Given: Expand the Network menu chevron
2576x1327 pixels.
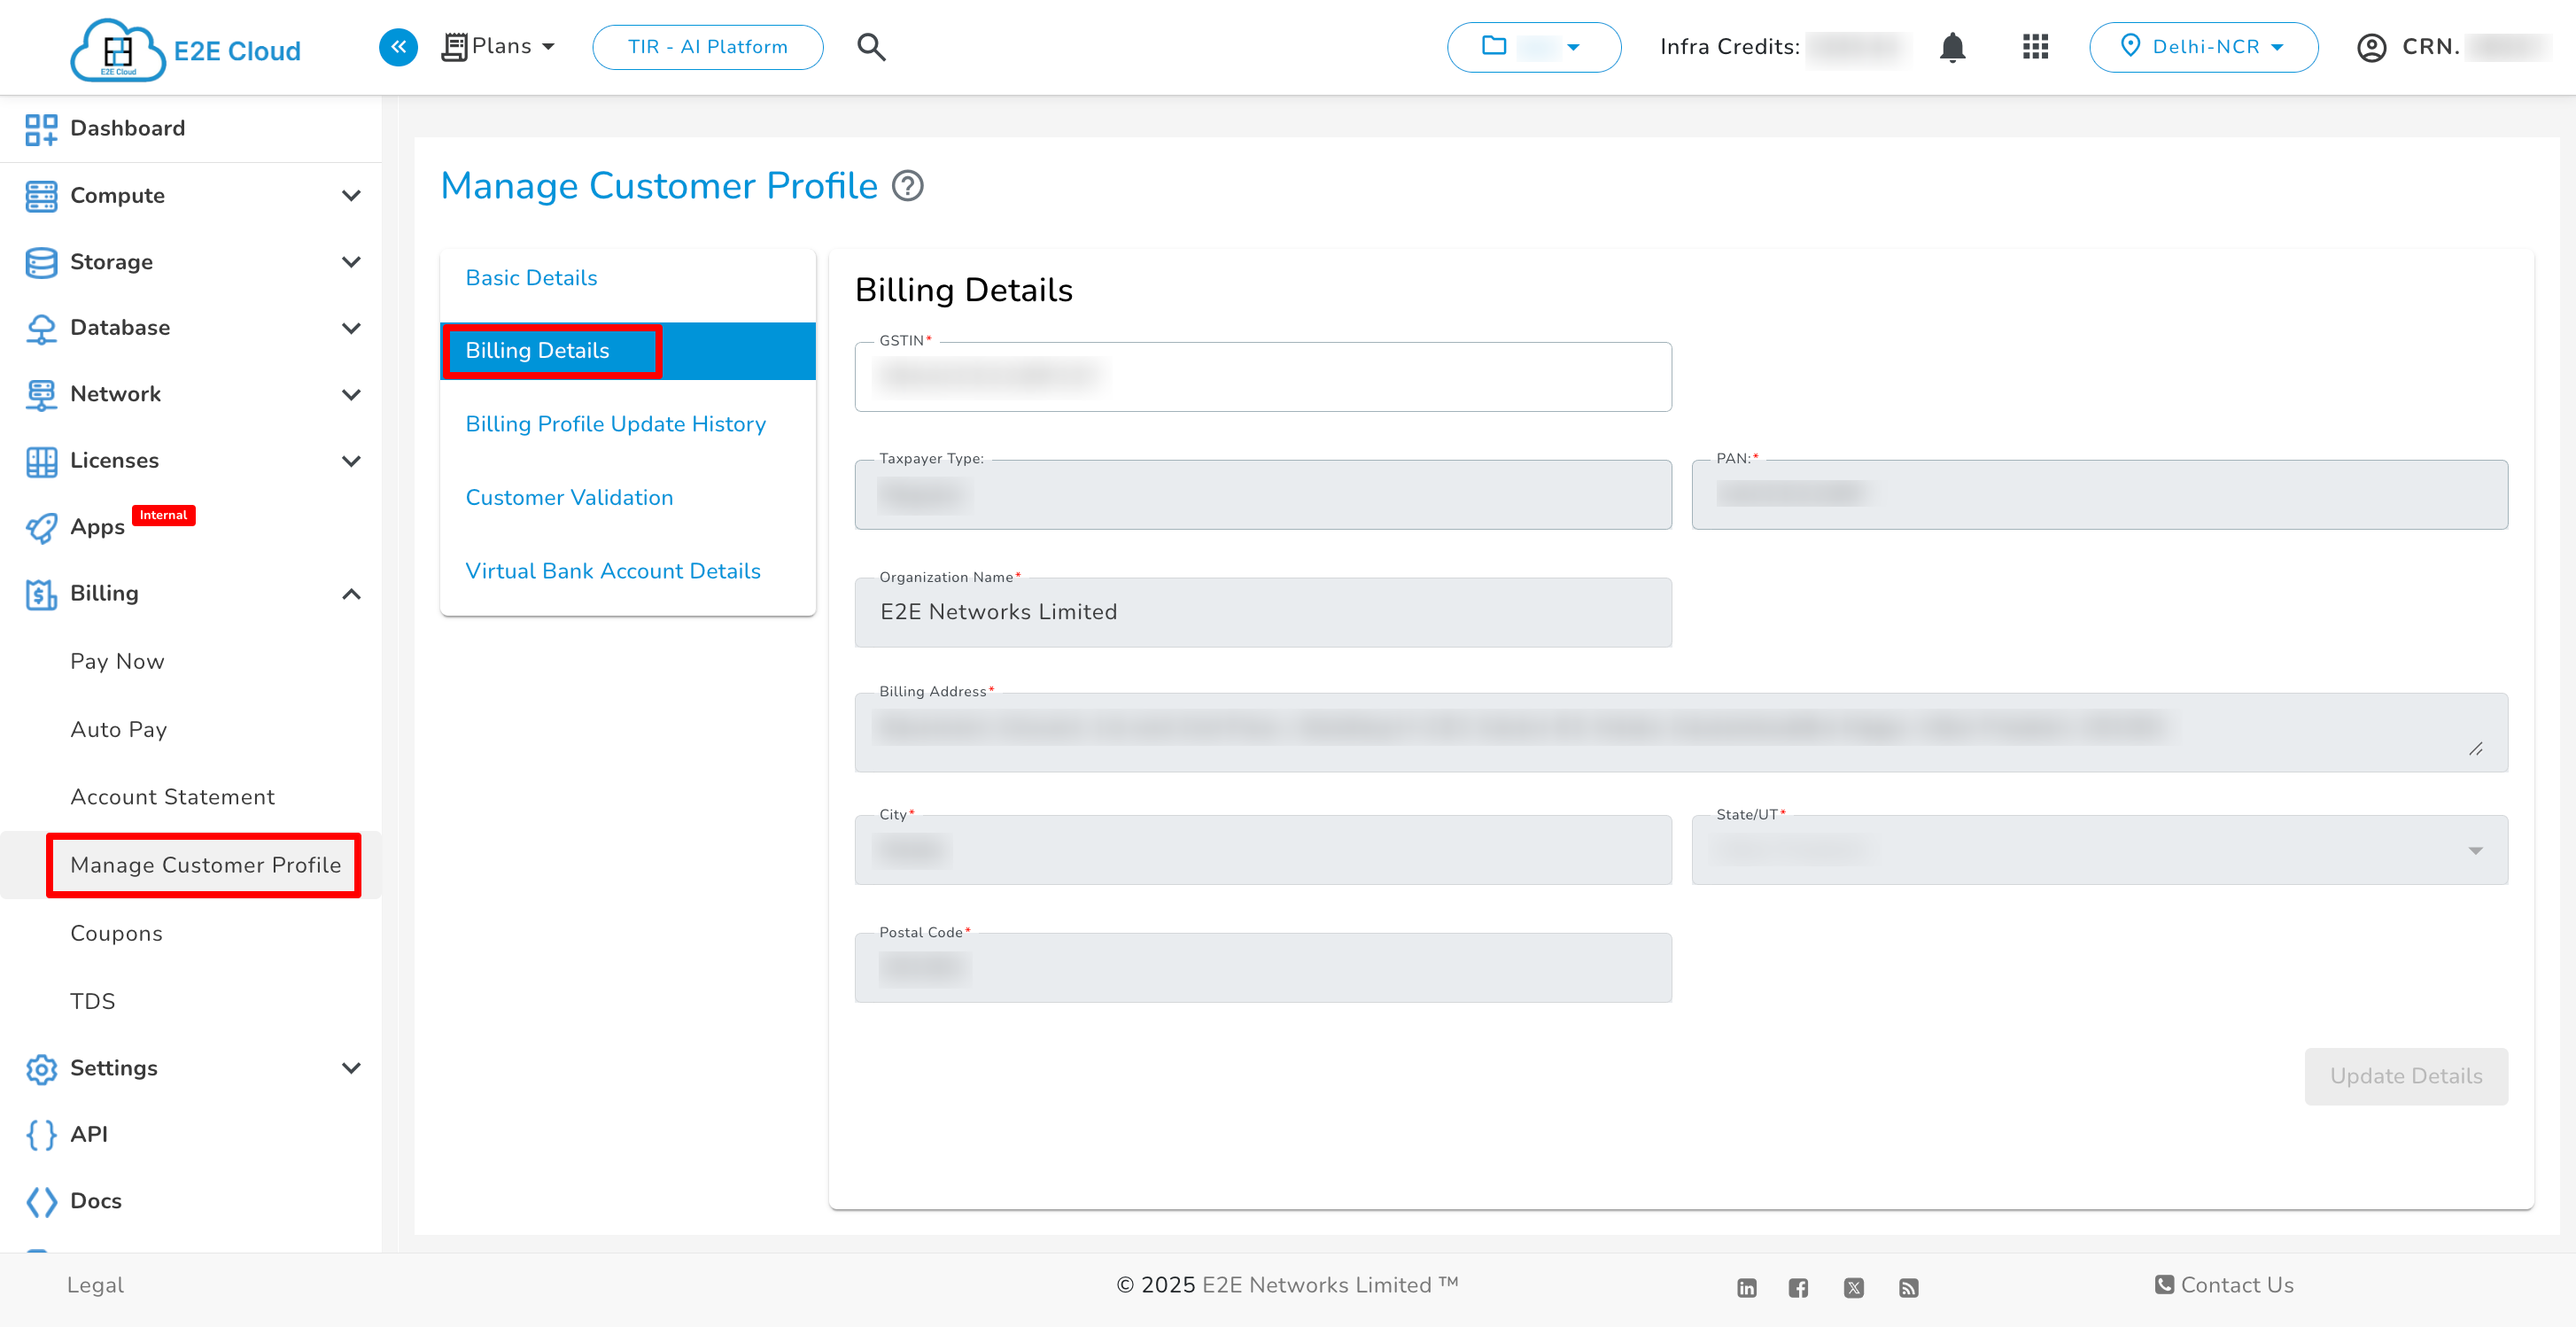Looking at the screenshot, I should (x=351, y=395).
